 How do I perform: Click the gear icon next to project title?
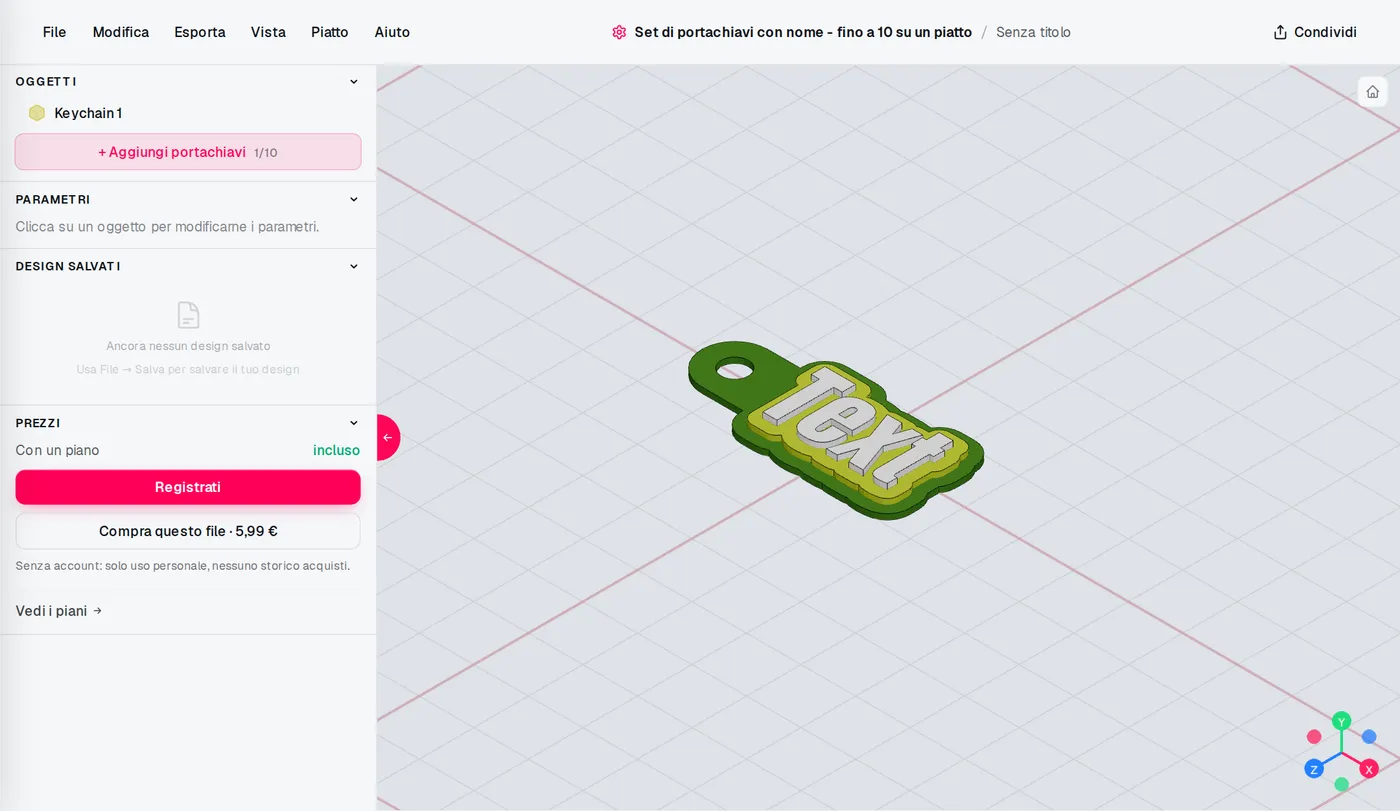click(619, 32)
